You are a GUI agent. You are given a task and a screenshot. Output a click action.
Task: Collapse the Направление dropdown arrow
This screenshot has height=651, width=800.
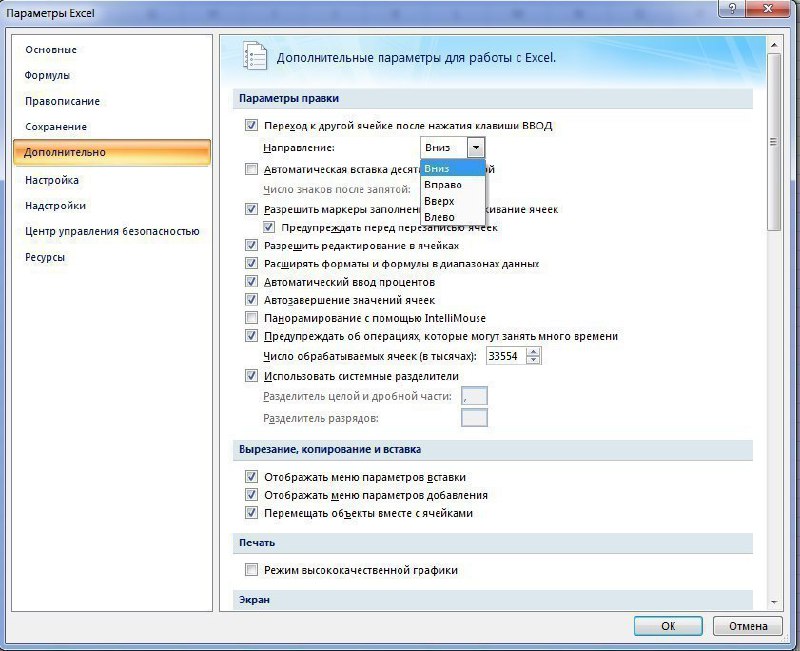(x=476, y=148)
